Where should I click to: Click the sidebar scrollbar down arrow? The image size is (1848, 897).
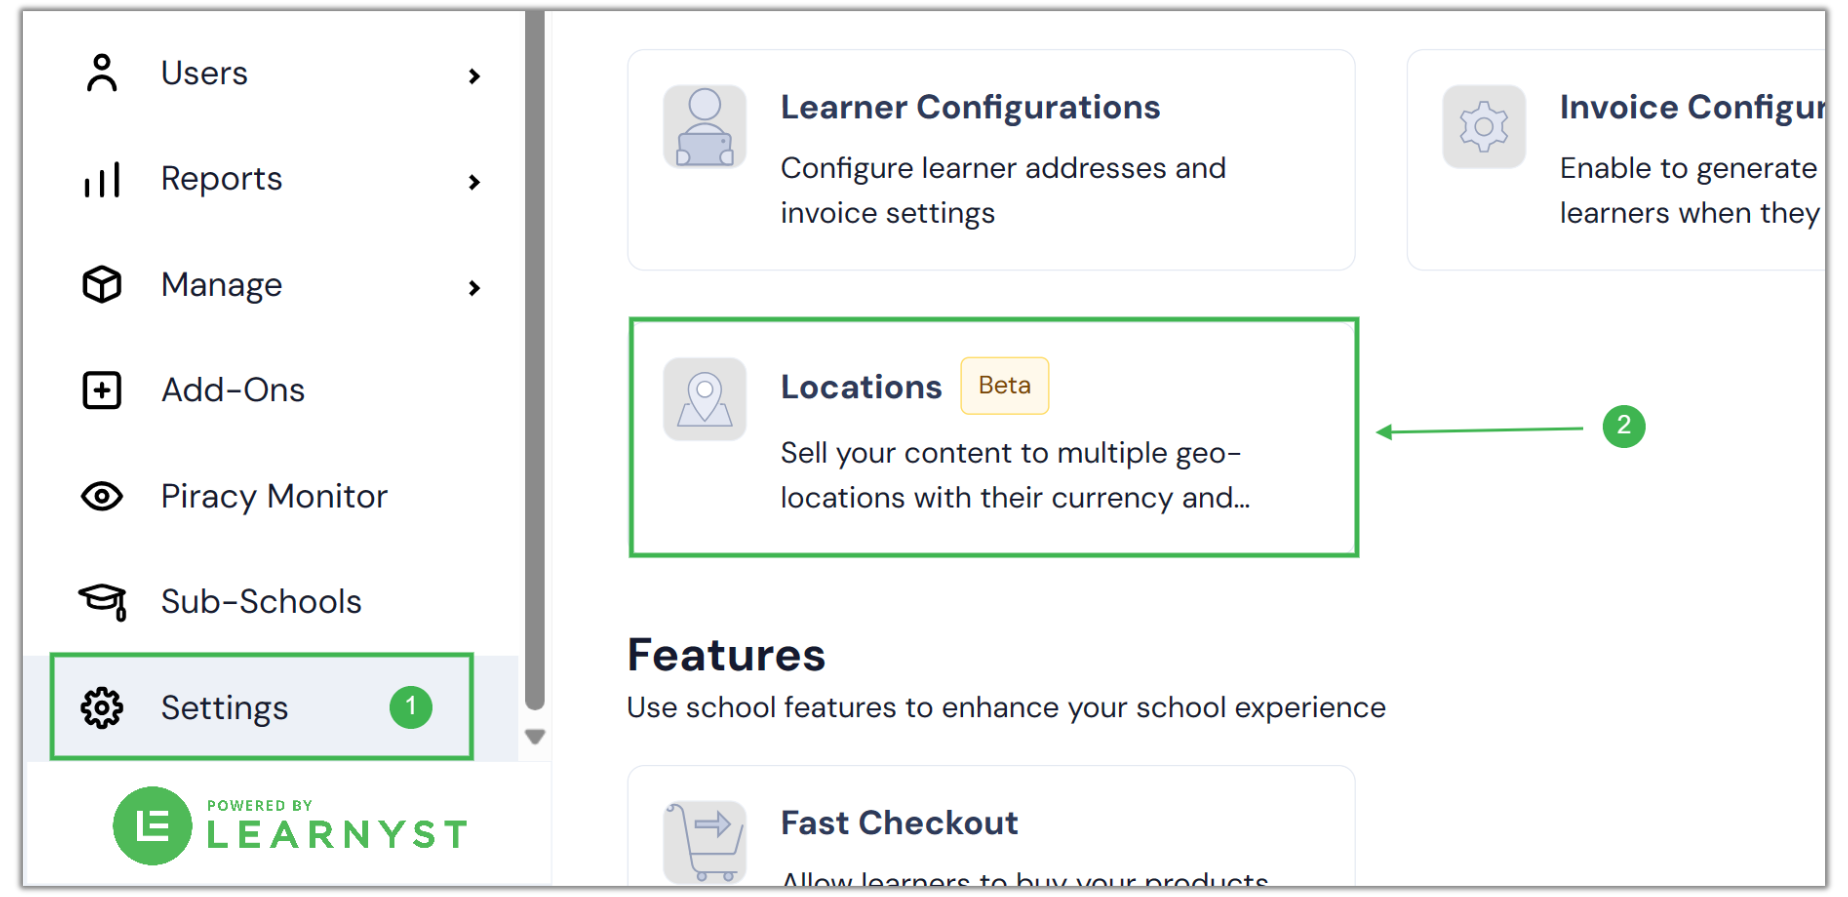click(x=535, y=737)
